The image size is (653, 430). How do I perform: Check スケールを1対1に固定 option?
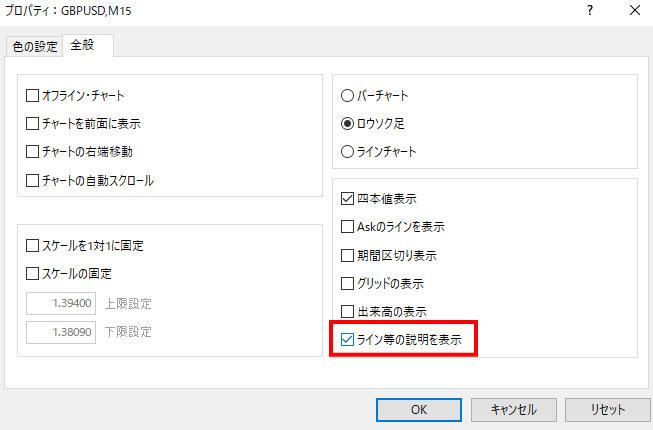(x=33, y=245)
